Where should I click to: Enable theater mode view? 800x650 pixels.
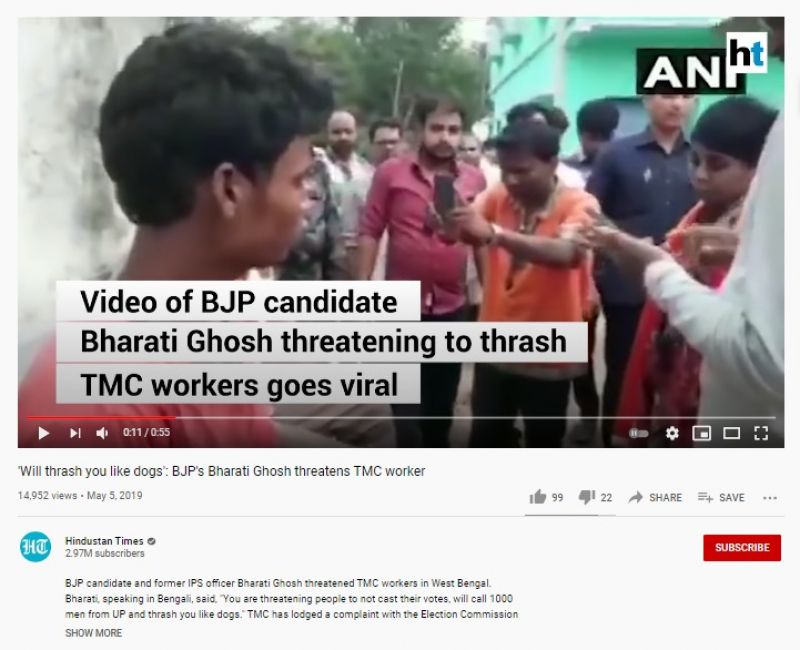732,434
